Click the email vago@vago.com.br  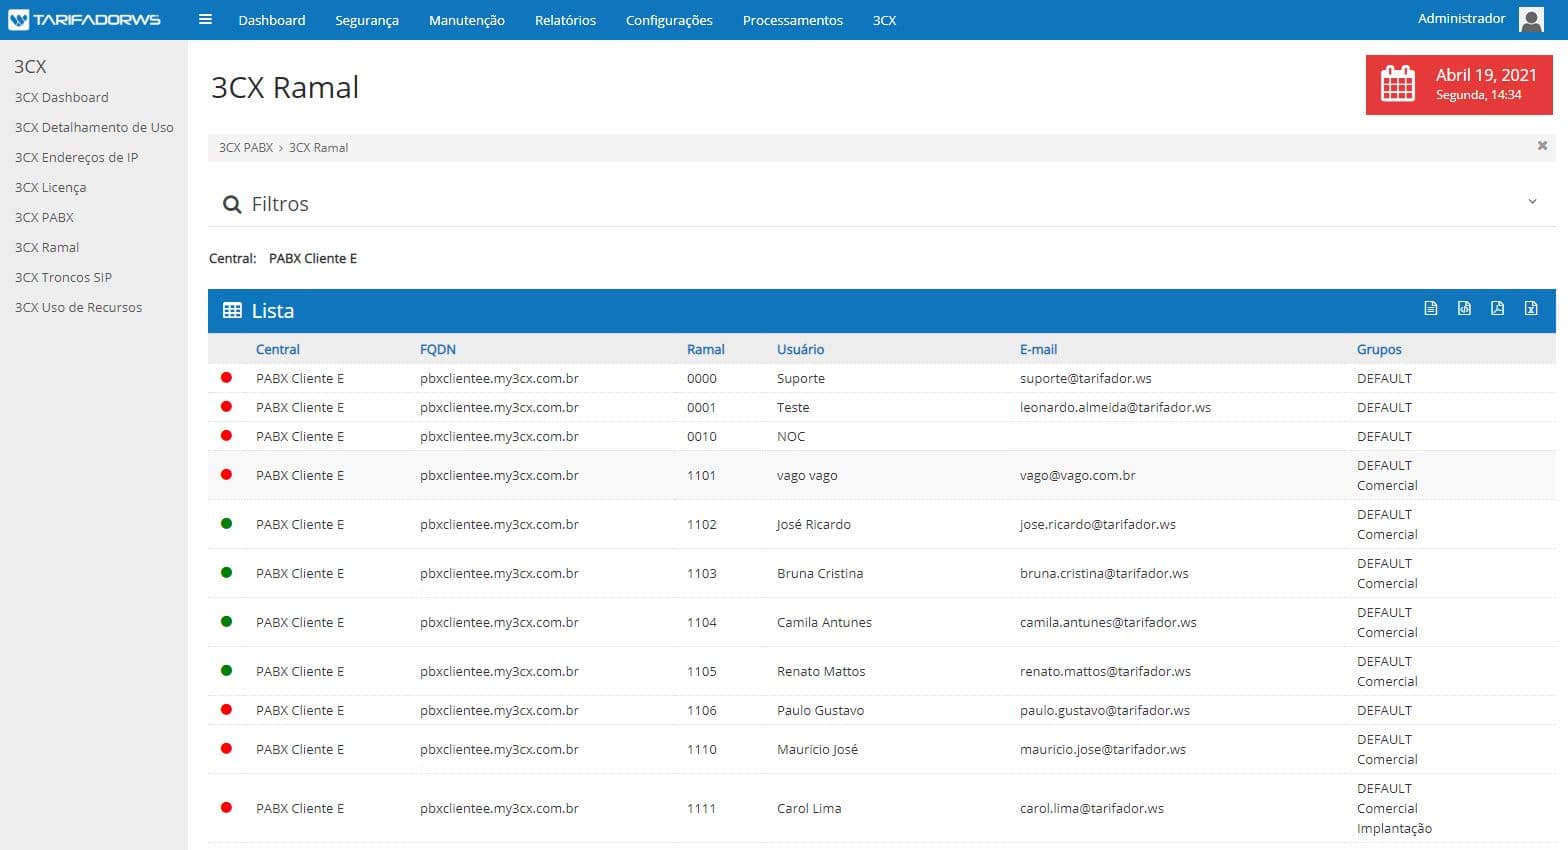tap(1078, 475)
